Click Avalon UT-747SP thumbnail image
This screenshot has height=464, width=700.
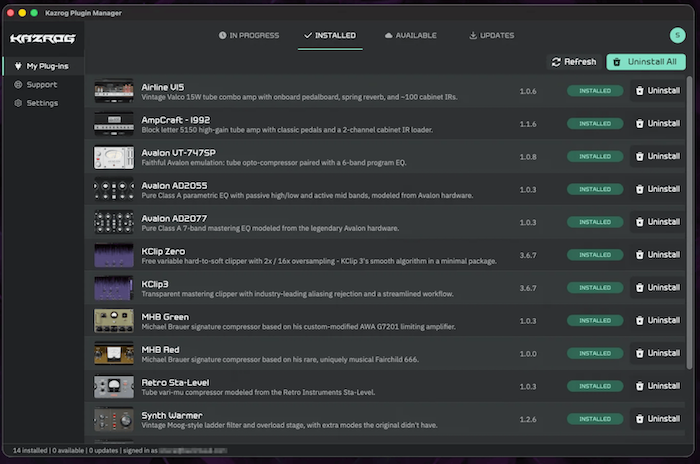[x=114, y=157]
